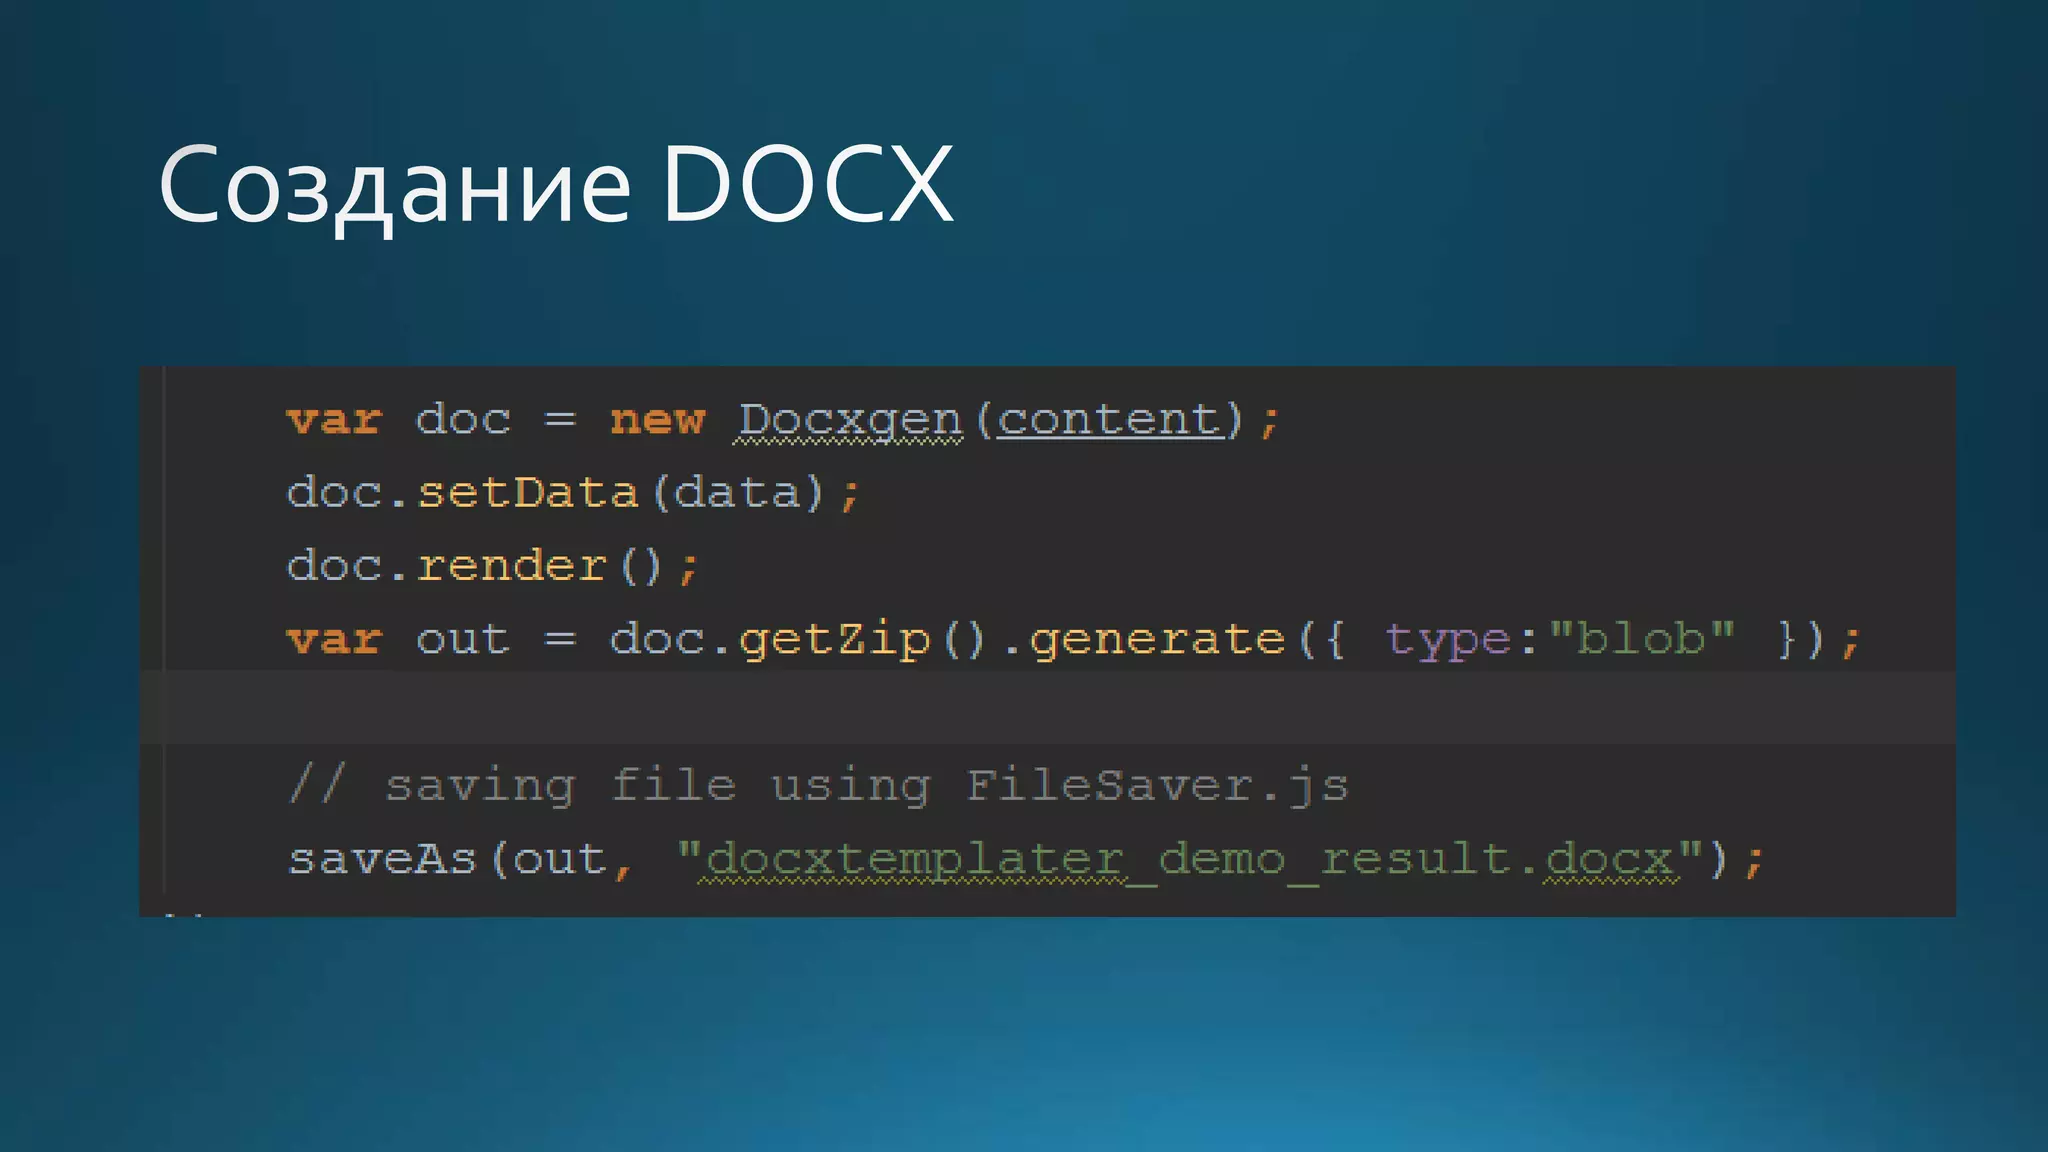Click the "out" variable declaration
The width and height of the screenshot is (2048, 1152).
click(463, 640)
